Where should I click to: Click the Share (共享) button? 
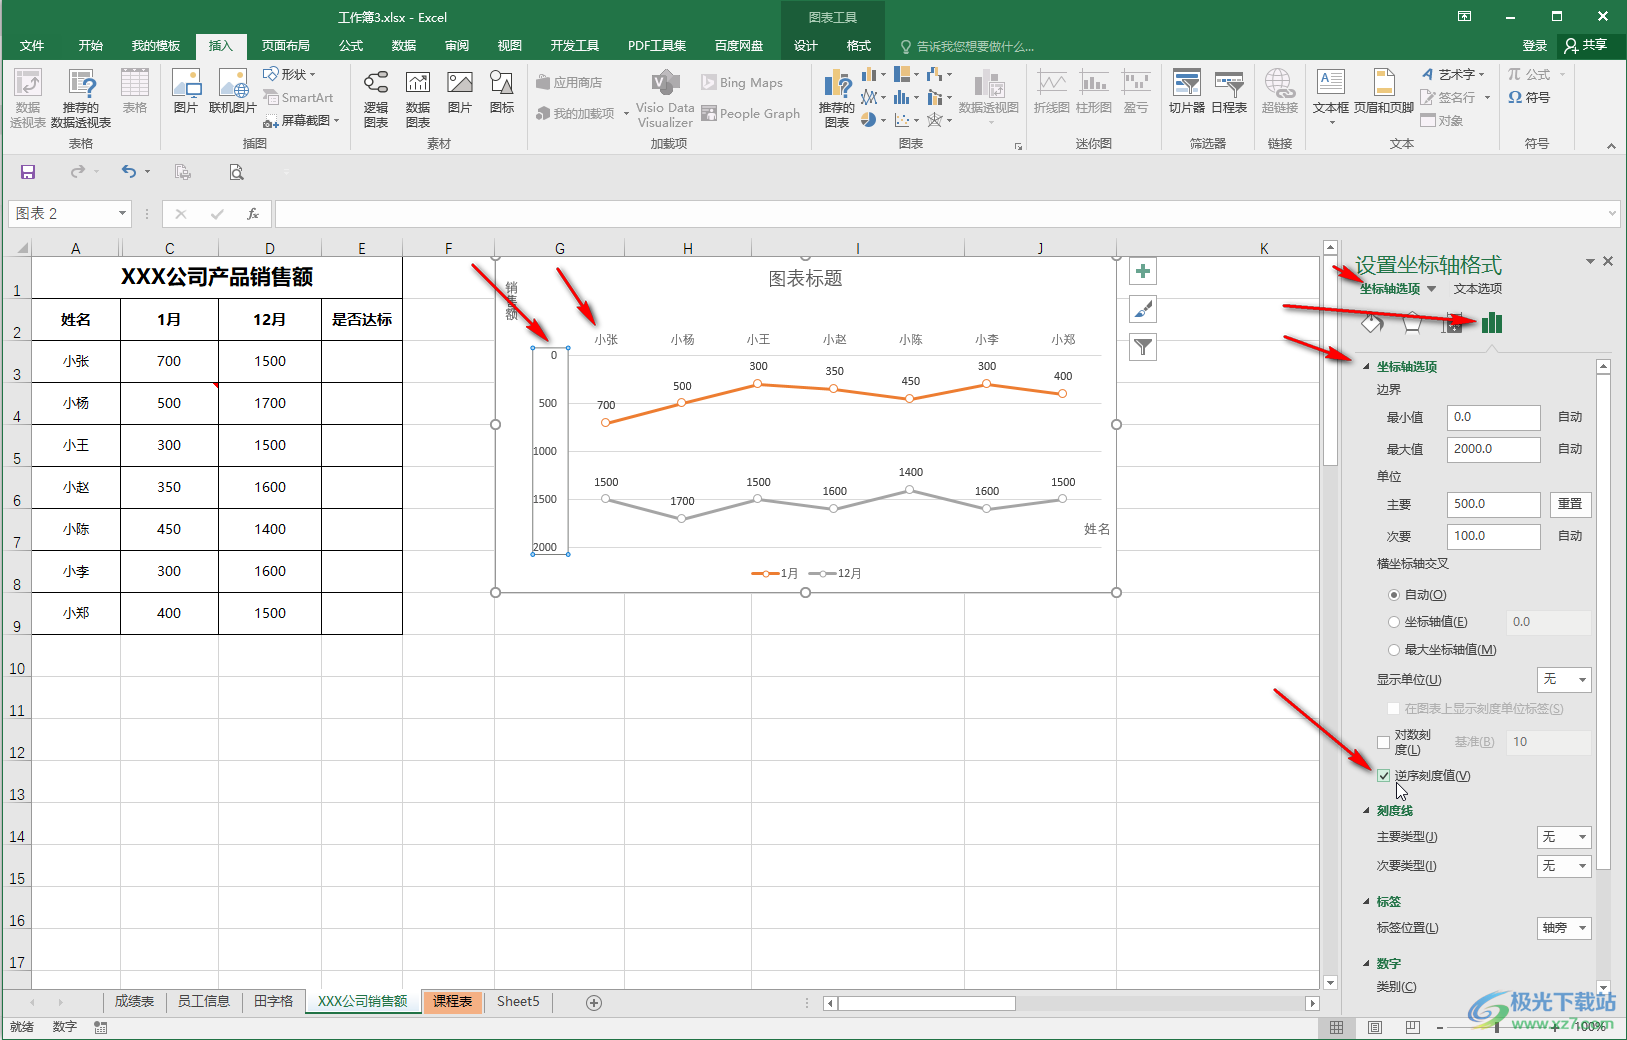1587,46
